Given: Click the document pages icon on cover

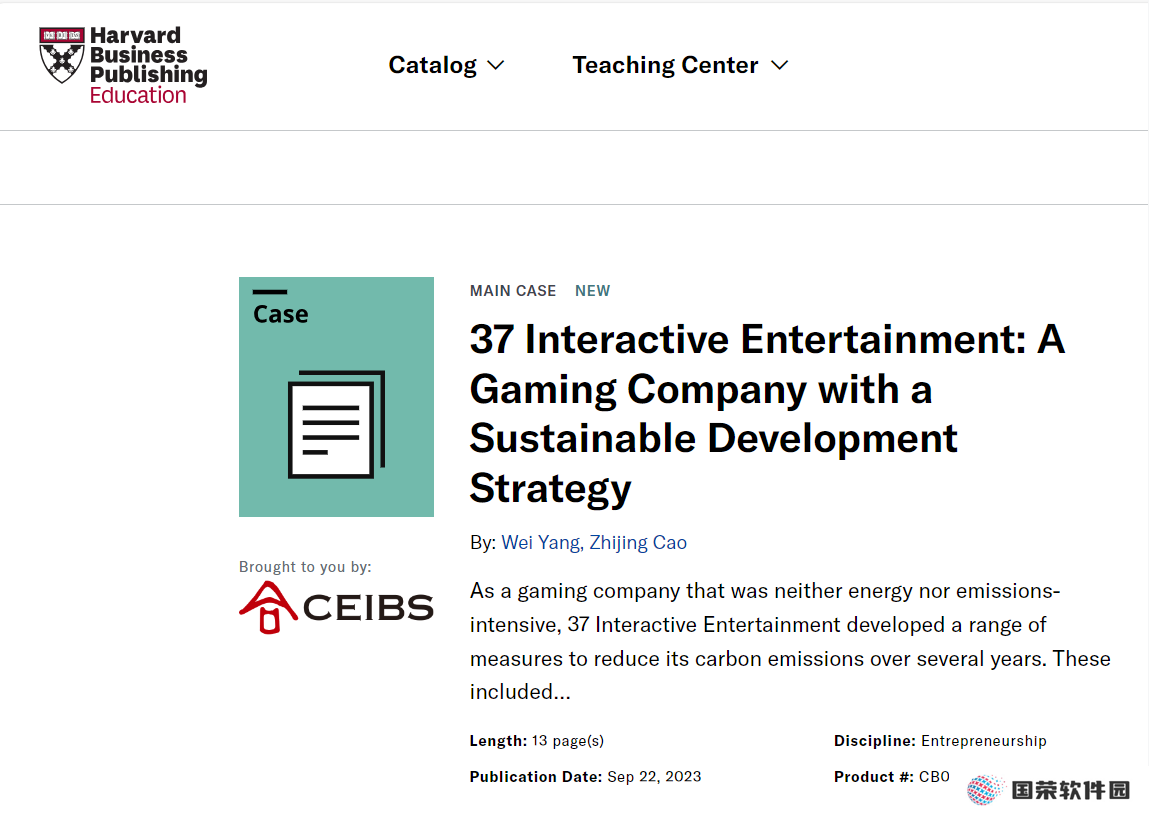Looking at the screenshot, I should 336,424.
